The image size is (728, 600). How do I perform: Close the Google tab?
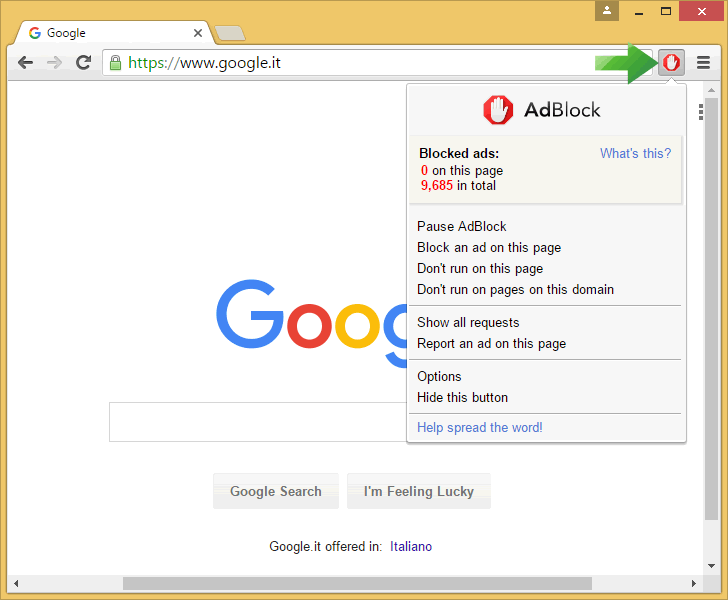click(198, 33)
